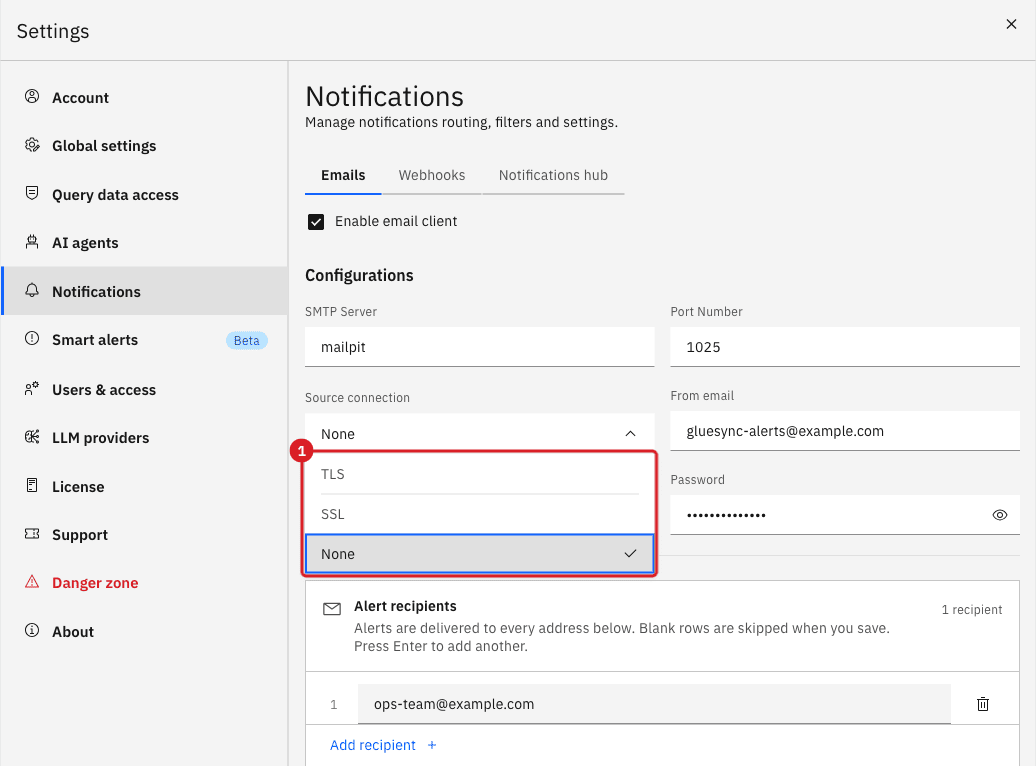1036x766 pixels.
Task: Click the Support ticket icon
Action: click(32, 533)
